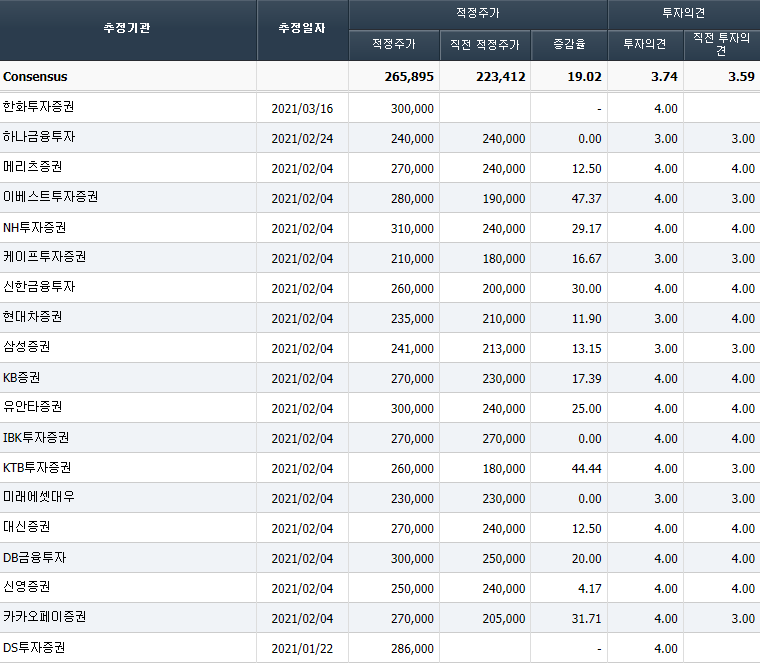Viewport: 762px width, 664px height.
Task: Click the 추정기관 column header
Action: (127, 28)
